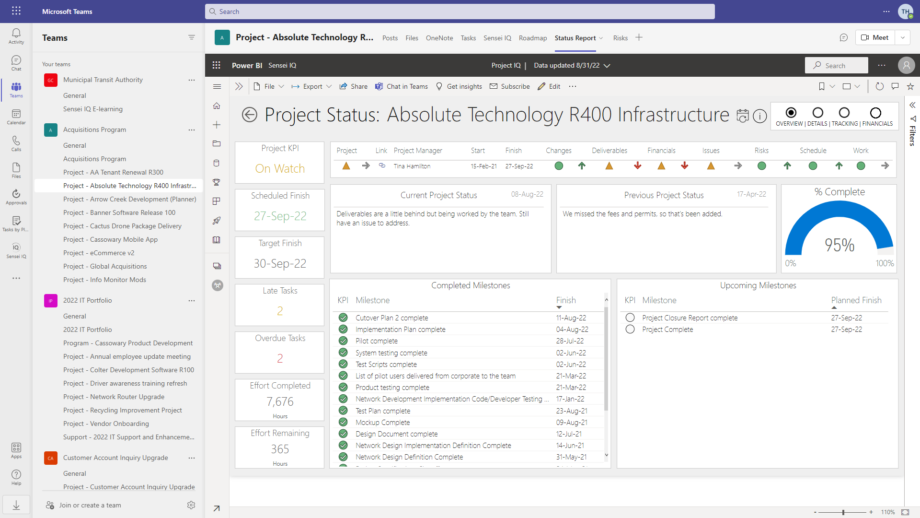Open Files in the Teams sidebar
Viewport: 920px width, 518px height.
(x=16, y=170)
